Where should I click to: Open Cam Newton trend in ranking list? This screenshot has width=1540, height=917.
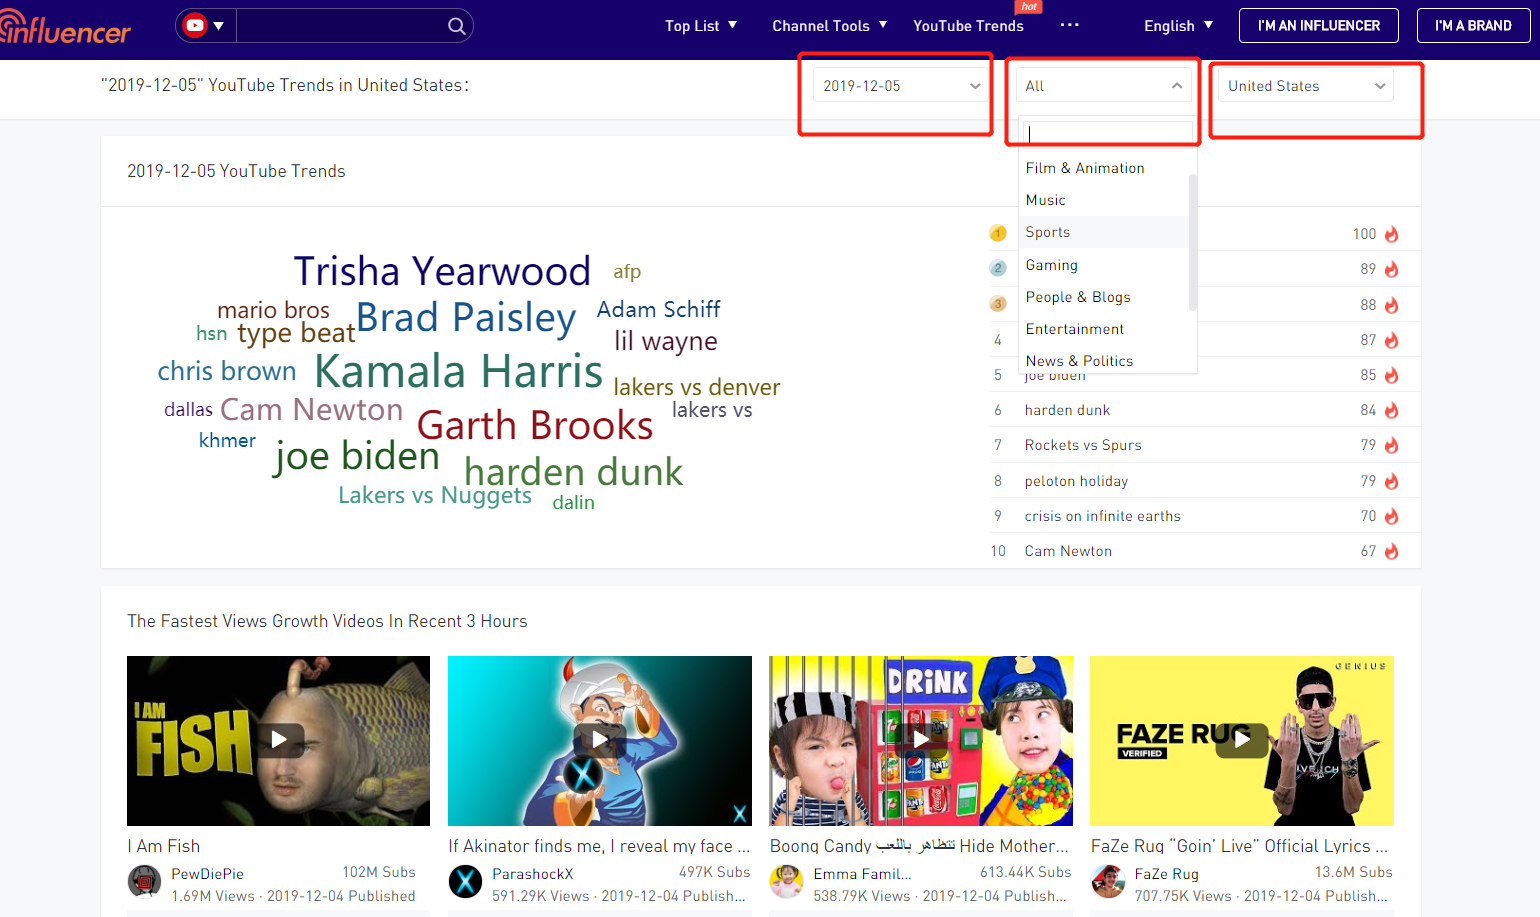coord(1068,551)
